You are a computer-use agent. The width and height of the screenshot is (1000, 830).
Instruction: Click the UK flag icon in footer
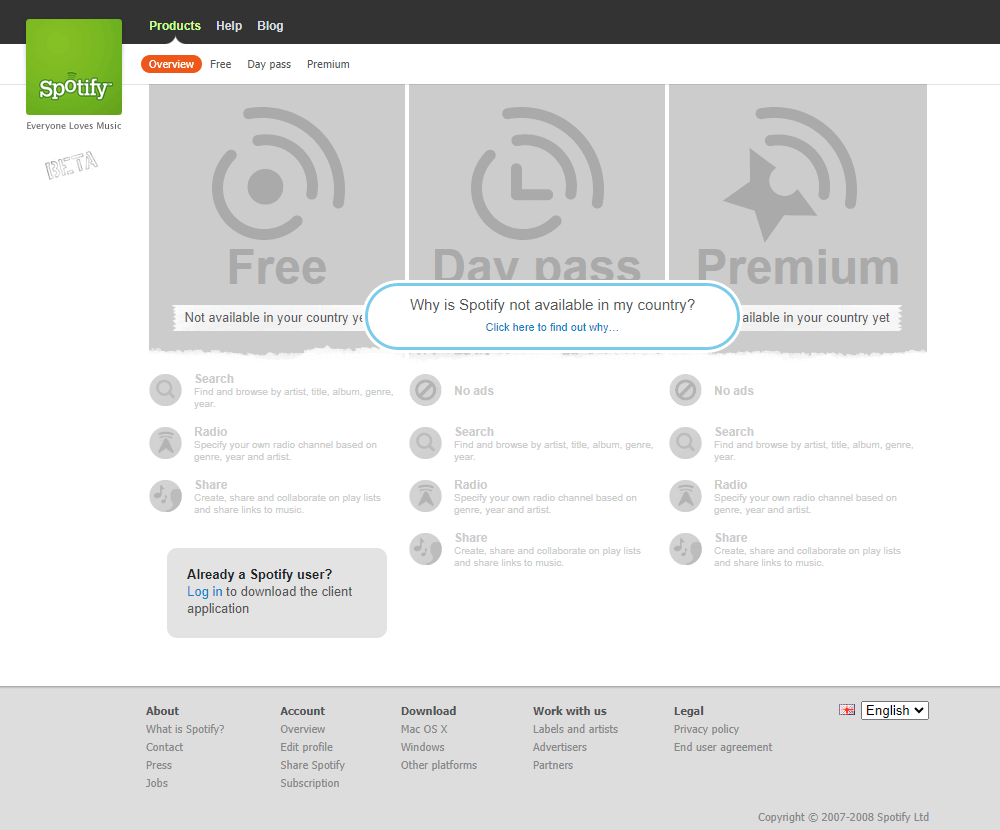[x=847, y=710]
